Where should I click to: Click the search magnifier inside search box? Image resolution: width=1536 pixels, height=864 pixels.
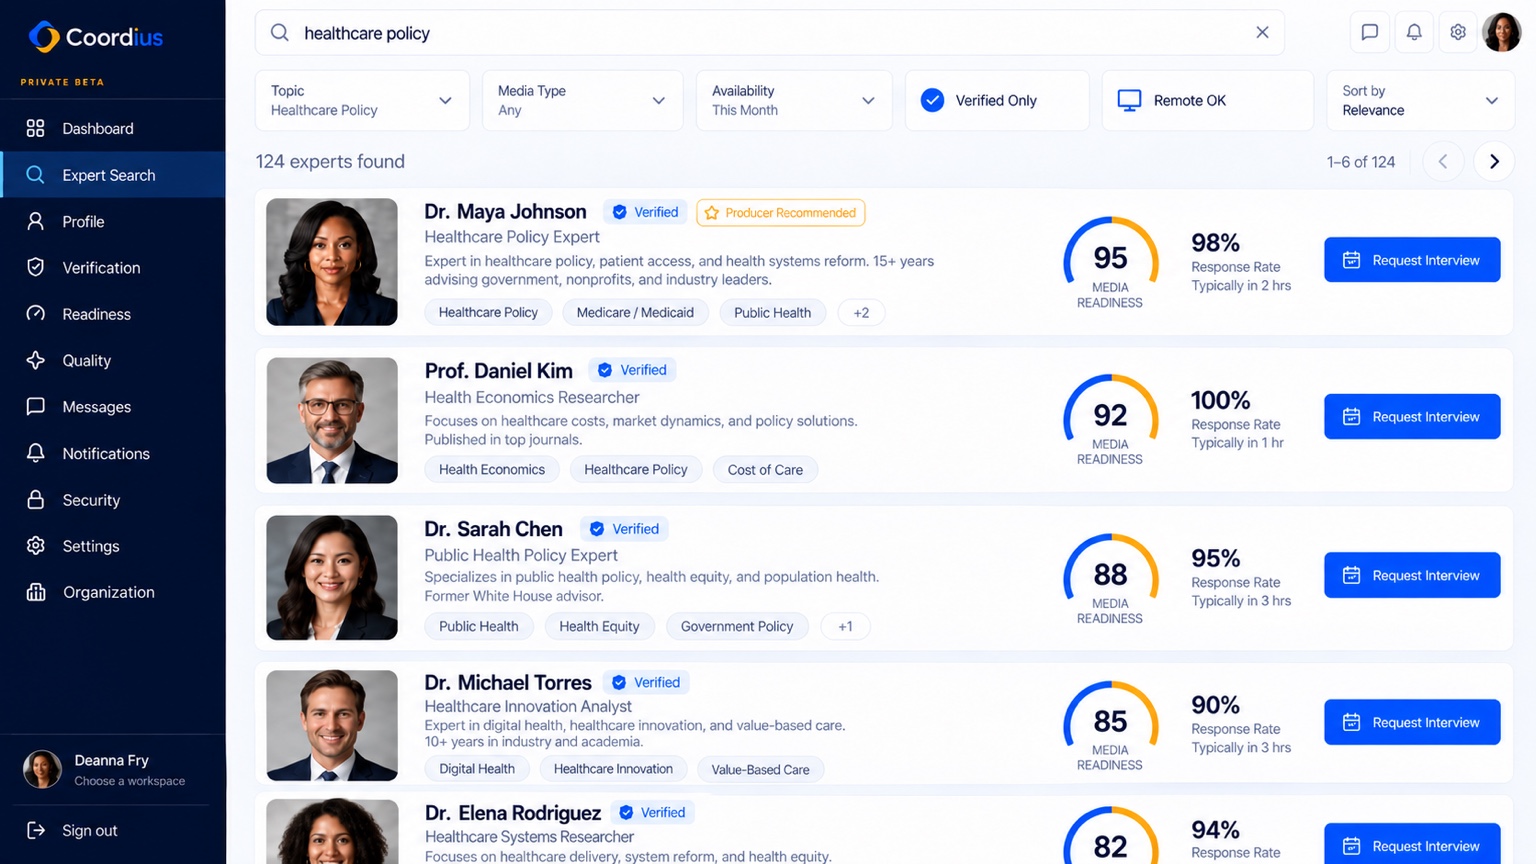click(x=280, y=33)
